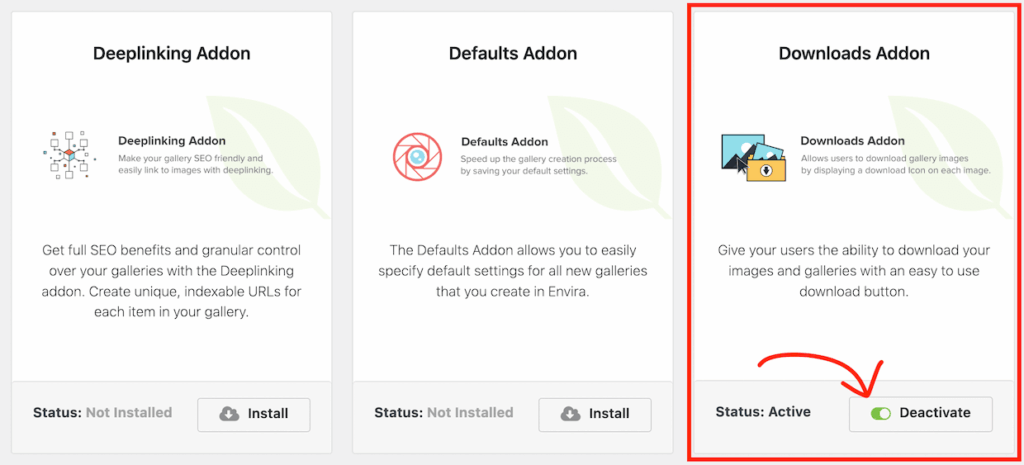
Task: Click the small Deeplinking Addon banner heading
Action: [172, 141]
